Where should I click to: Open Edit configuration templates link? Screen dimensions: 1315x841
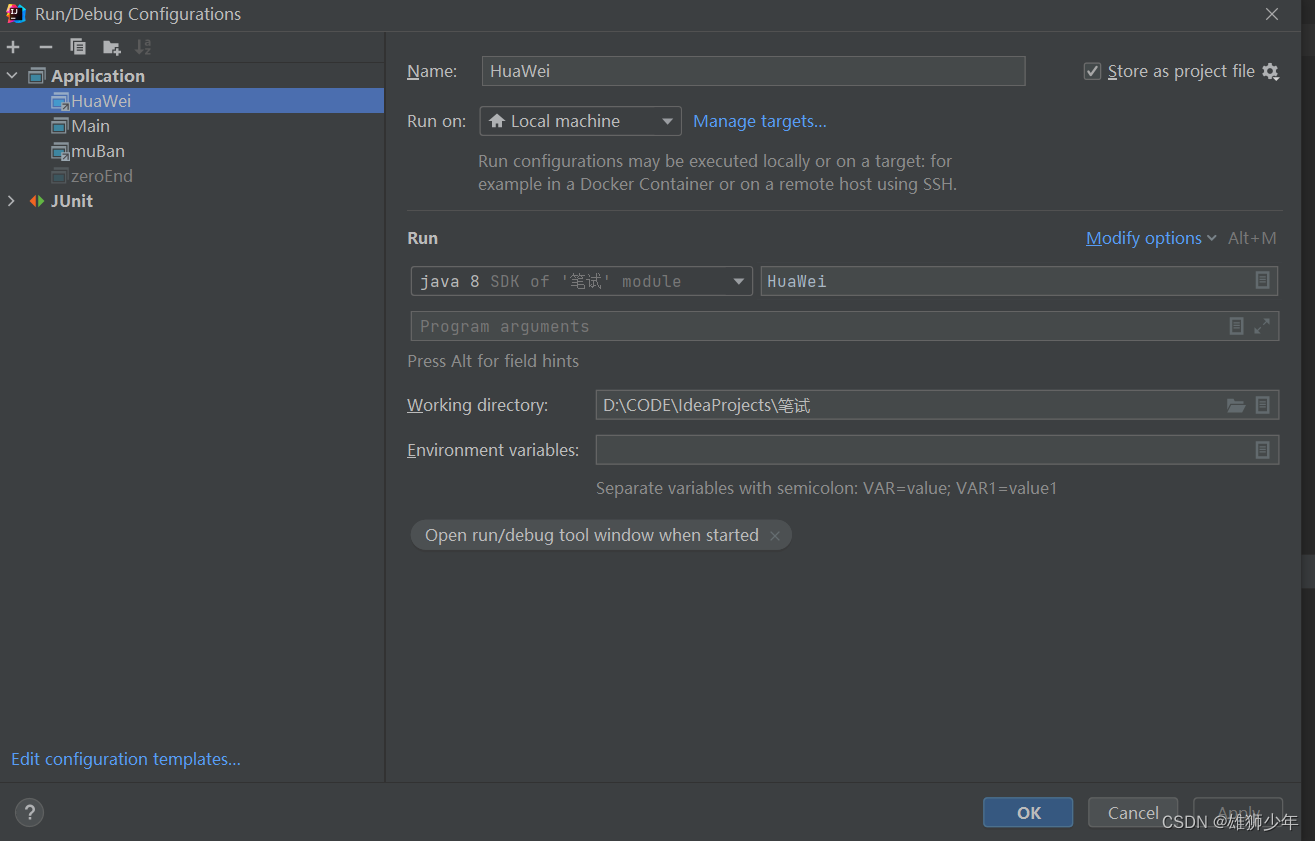click(126, 759)
